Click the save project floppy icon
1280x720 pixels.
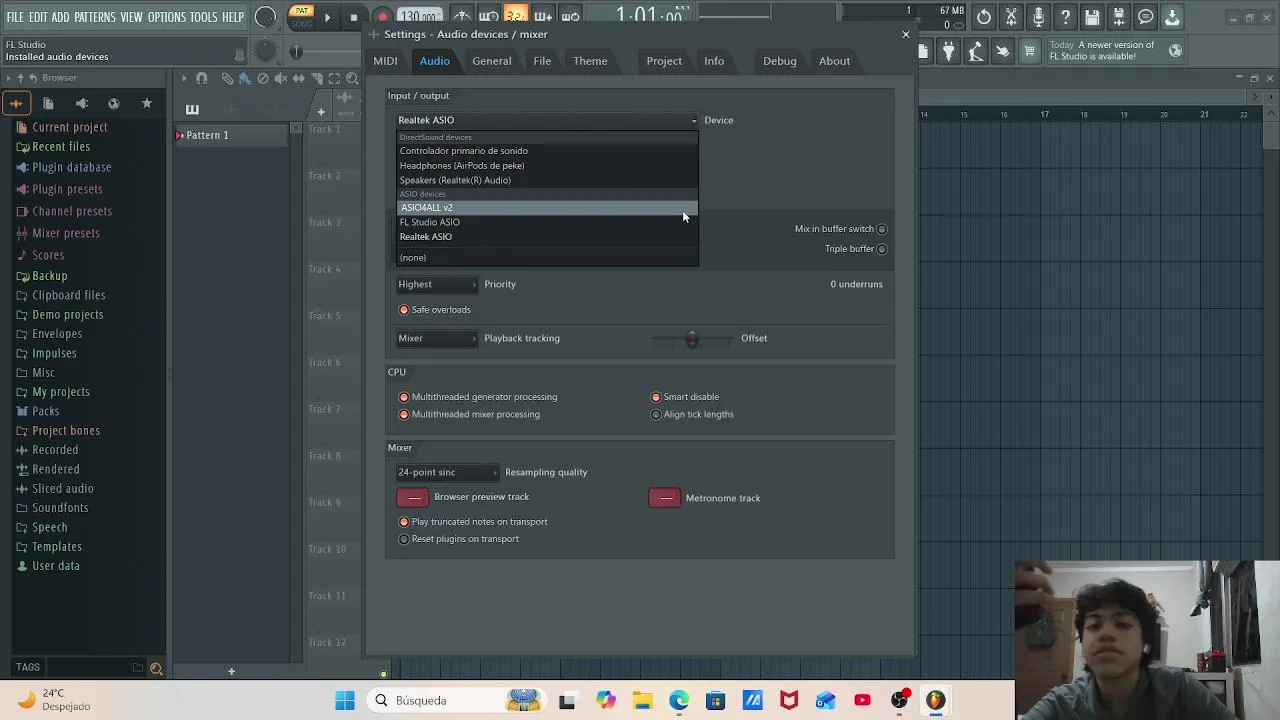click(1092, 17)
